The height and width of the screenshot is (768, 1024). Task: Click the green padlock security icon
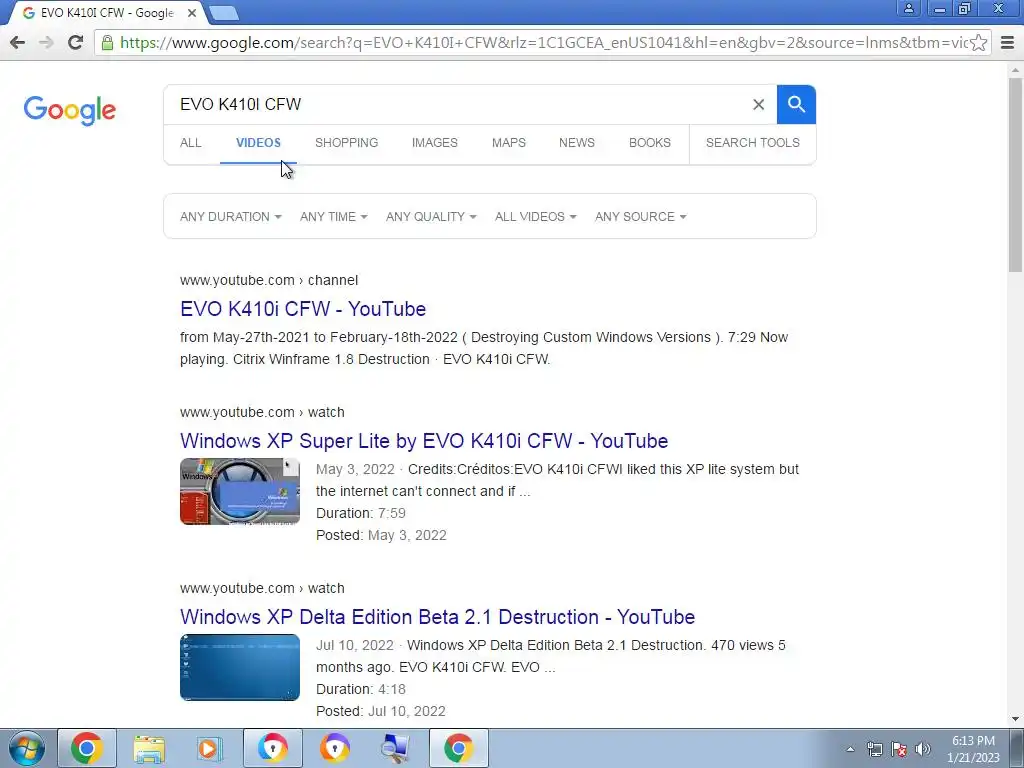click(108, 42)
